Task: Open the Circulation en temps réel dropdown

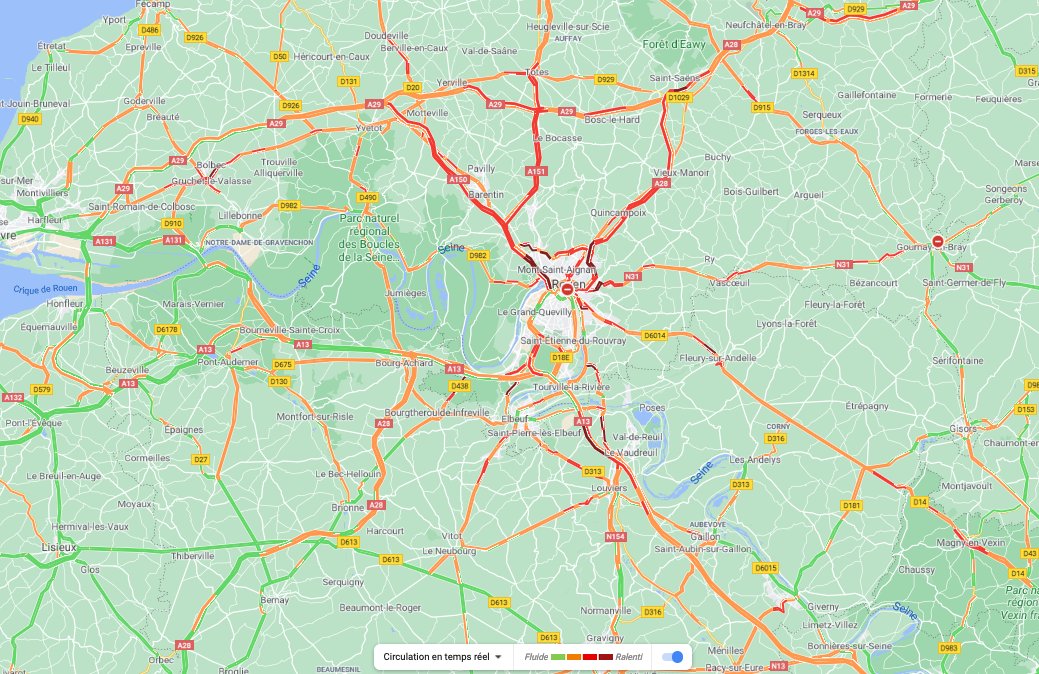Action: (443, 657)
